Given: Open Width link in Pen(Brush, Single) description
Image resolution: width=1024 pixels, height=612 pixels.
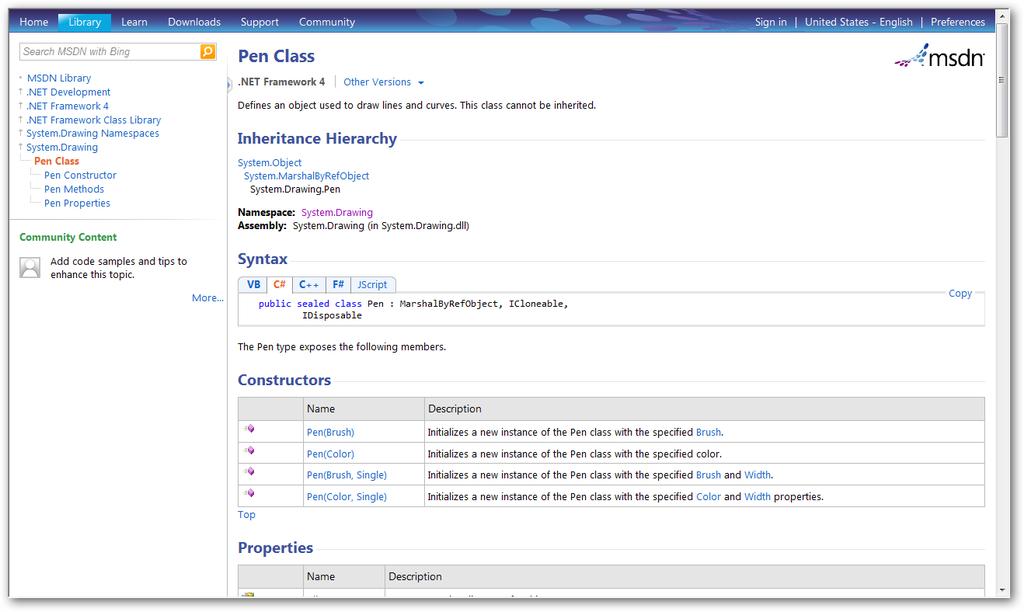Looking at the screenshot, I should (758, 475).
